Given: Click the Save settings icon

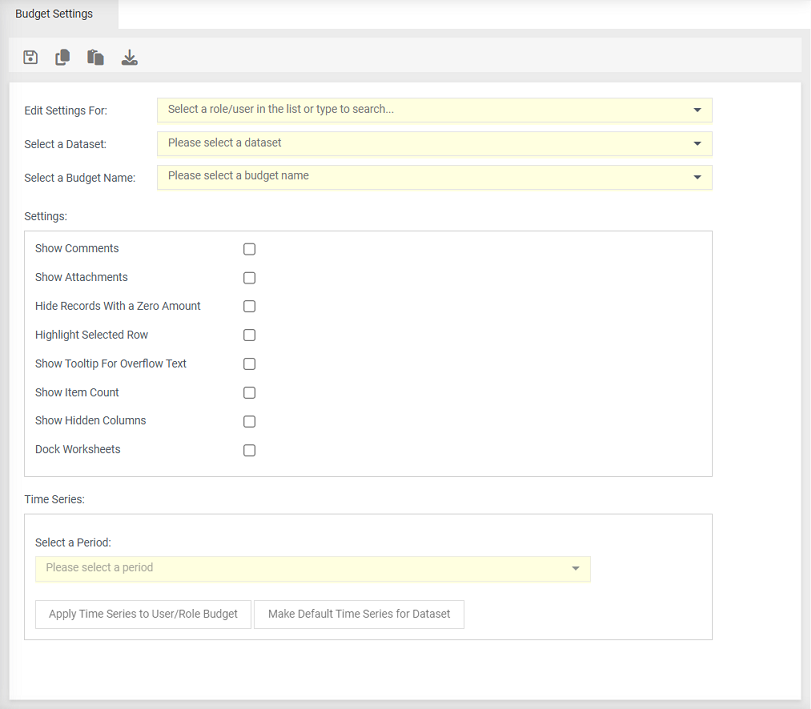Looking at the screenshot, I should [30, 57].
